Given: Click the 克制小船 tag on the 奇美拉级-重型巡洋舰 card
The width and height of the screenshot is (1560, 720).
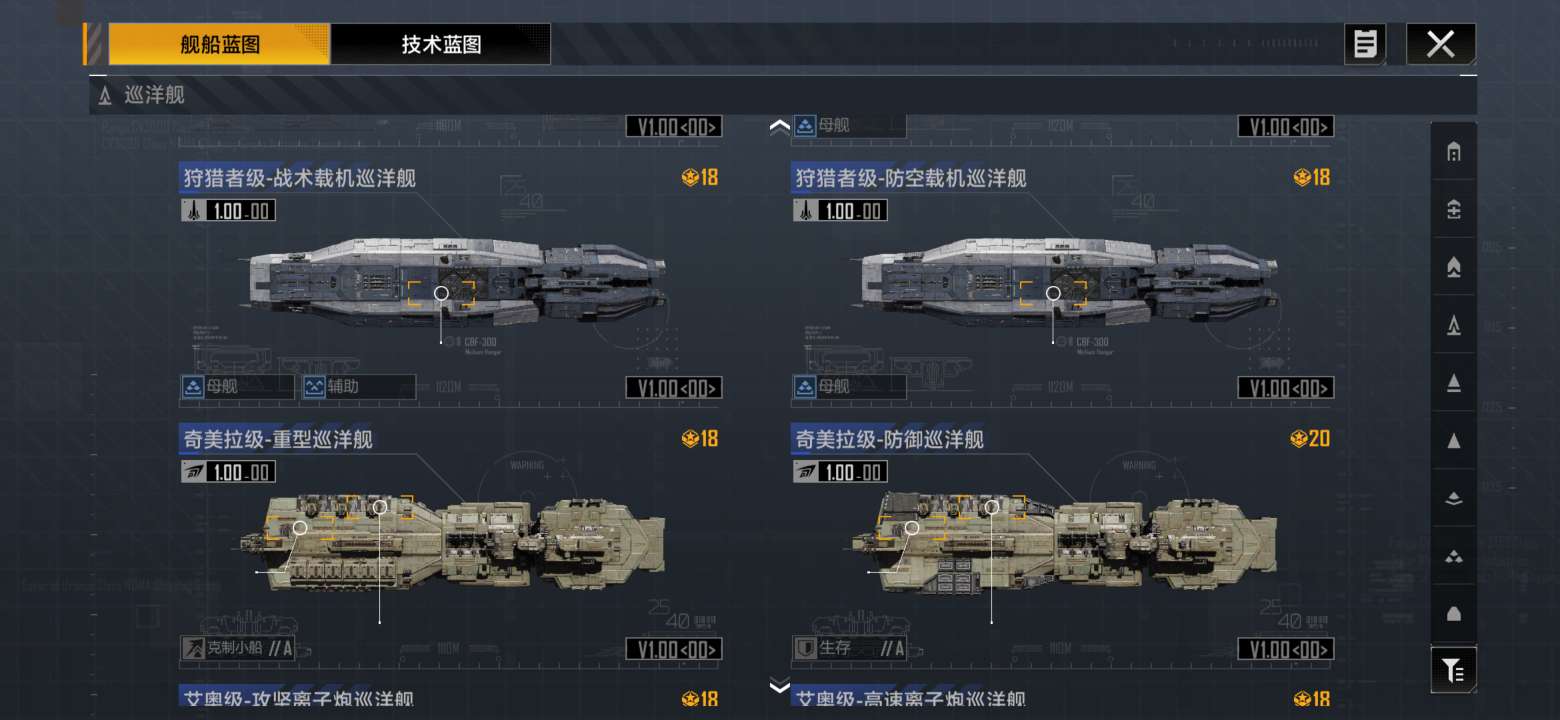Looking at the screenshot, I should click(239, 648).
